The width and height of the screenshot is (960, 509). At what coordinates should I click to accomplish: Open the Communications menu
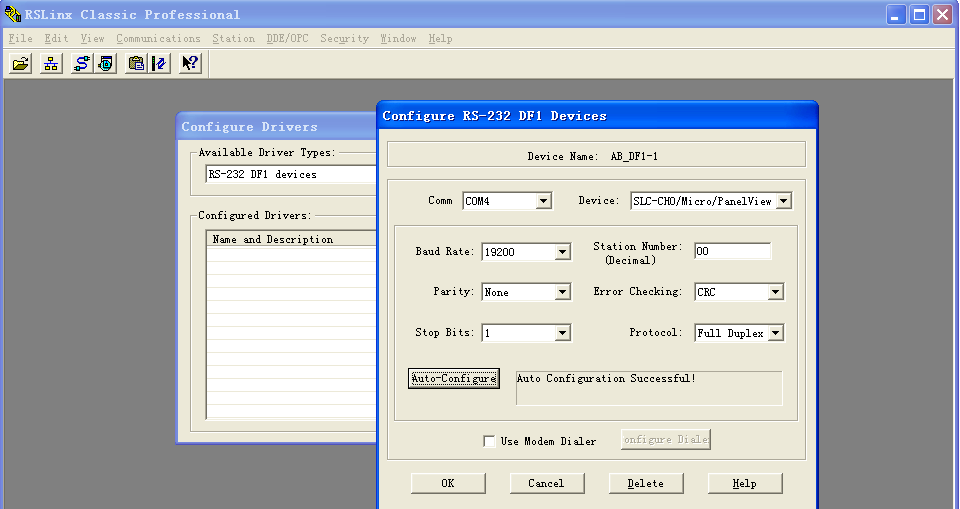159,38
